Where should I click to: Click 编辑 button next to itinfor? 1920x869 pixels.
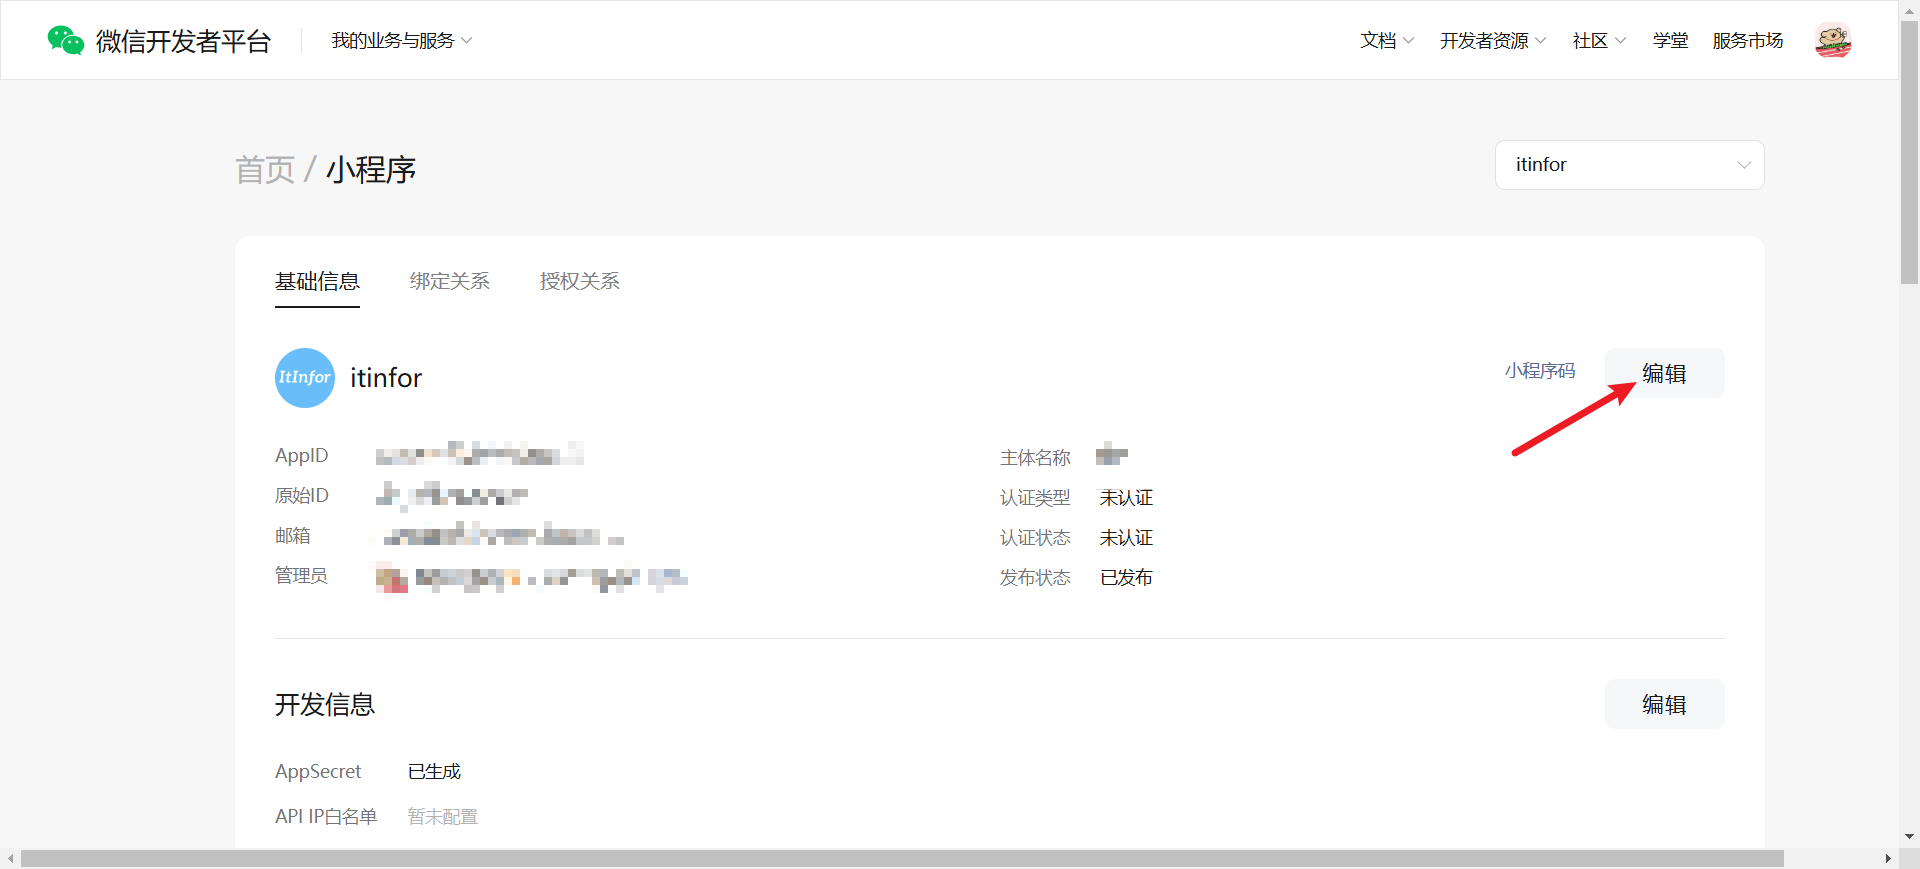coord(1664,373)
